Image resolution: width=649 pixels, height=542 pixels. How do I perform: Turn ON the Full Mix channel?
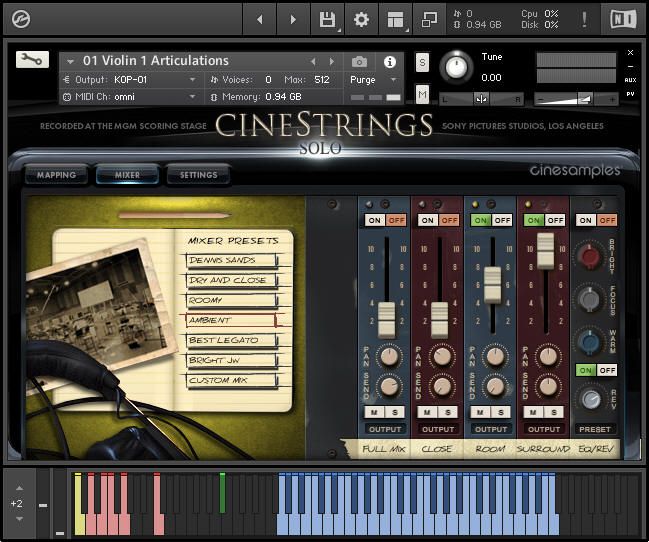tap(375, 220)
